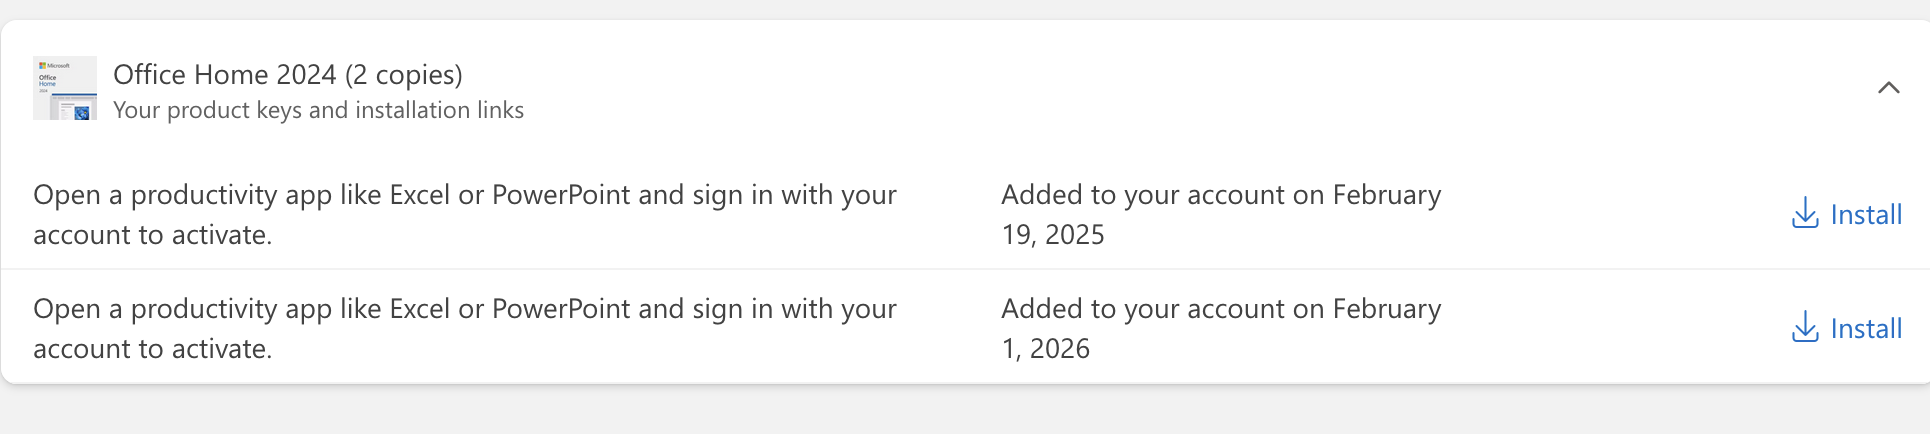Click the download icon for February 19, 2025 copy

click(x=1804, y=214)
